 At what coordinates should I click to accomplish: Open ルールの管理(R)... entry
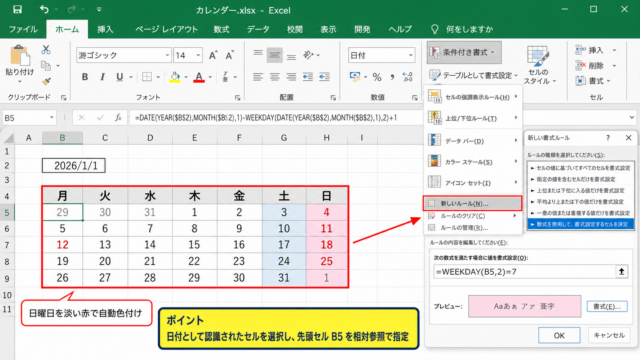[x=473, y=228]
